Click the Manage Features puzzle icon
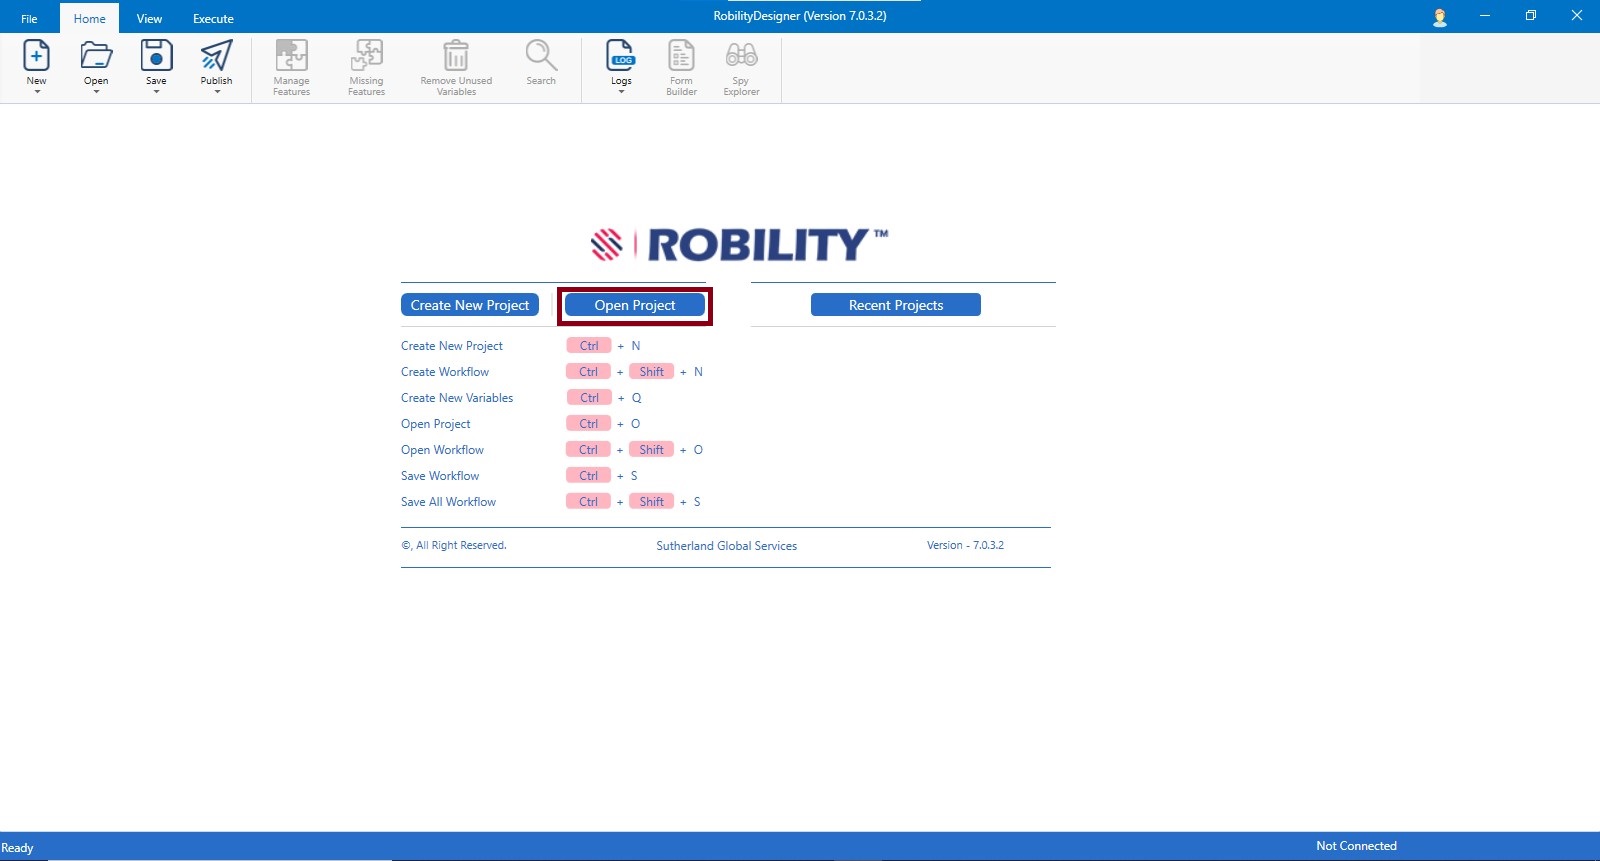 pos(291,55)
